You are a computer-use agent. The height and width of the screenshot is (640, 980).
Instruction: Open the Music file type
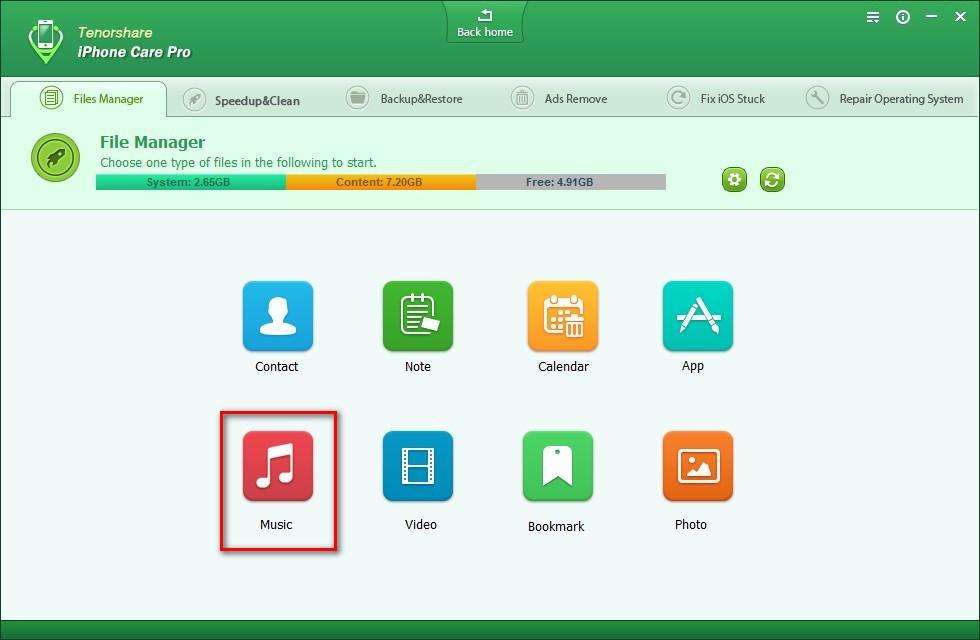(x=278, y=466)
